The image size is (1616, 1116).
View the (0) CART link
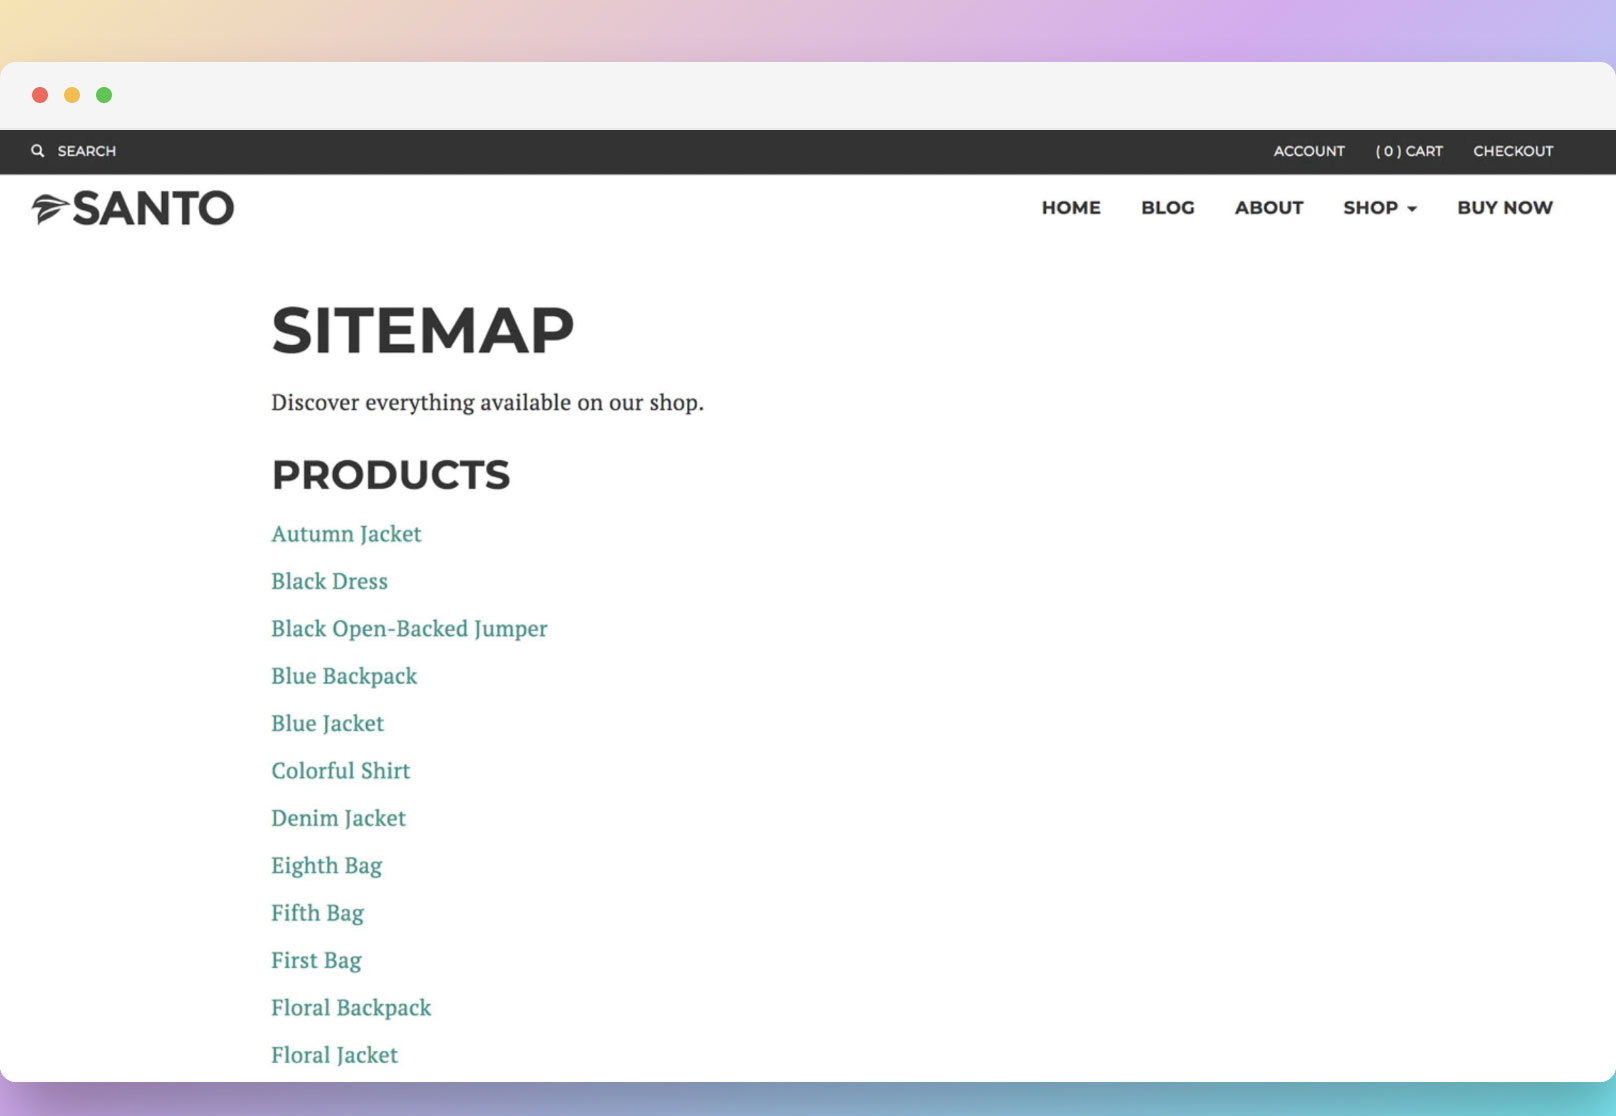pos(1409,151)
